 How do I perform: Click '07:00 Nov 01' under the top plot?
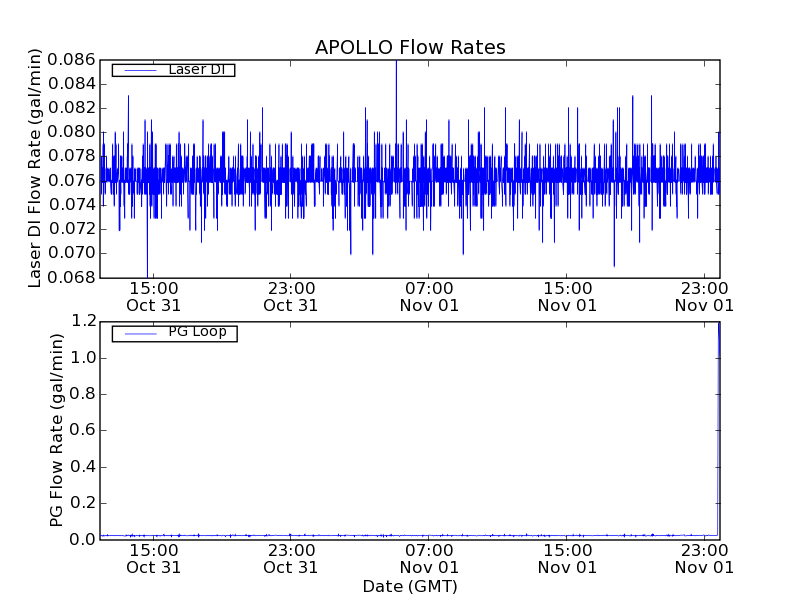click(x=429, y=297)
